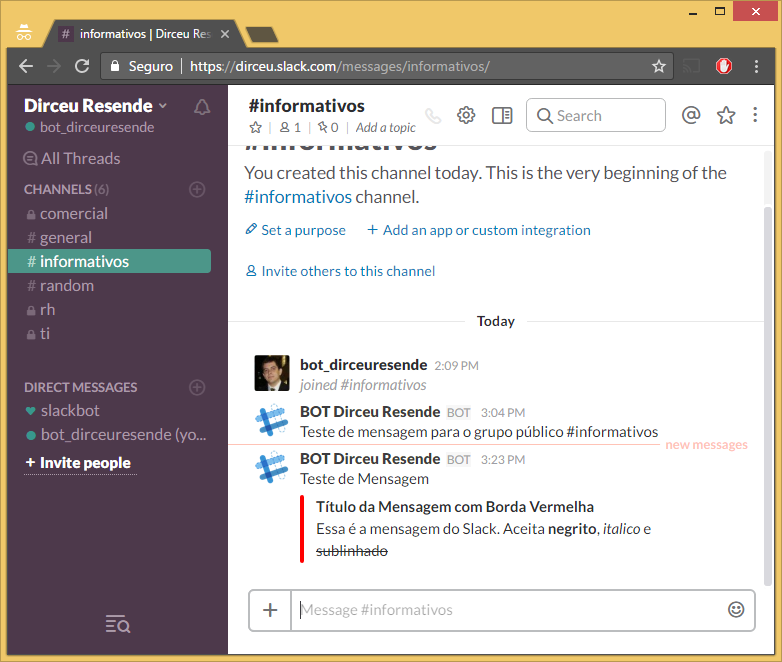Click CHANNELS (6) header to browse channels

pos(66,190)
